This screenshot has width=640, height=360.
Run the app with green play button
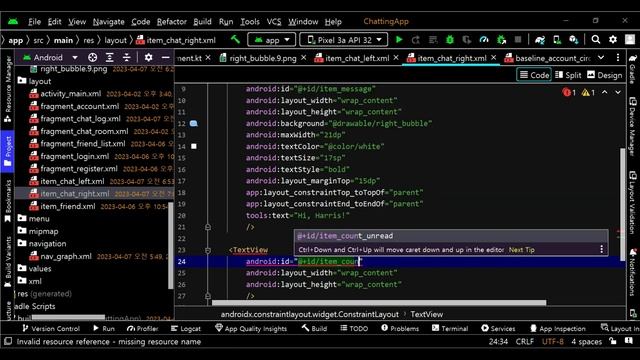[x=399, y=40]
